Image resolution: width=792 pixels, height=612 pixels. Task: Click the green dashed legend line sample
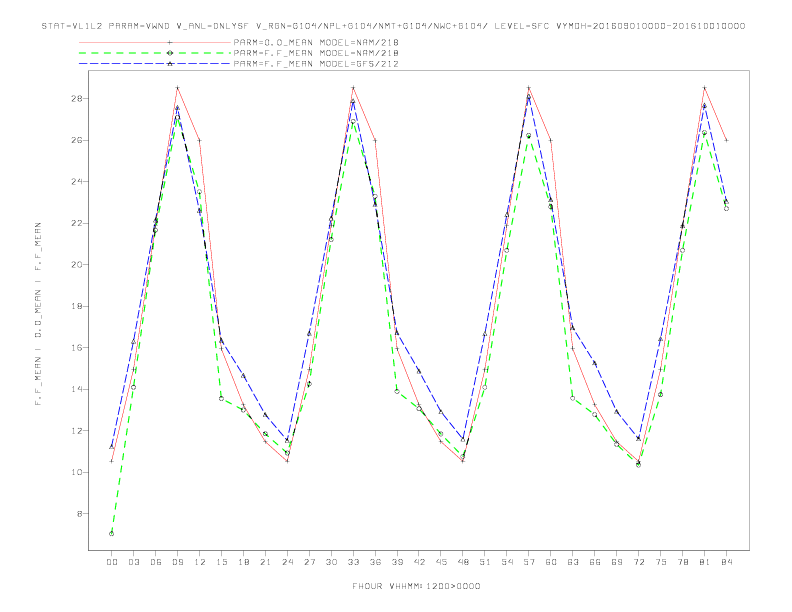[x=155, y=53]
